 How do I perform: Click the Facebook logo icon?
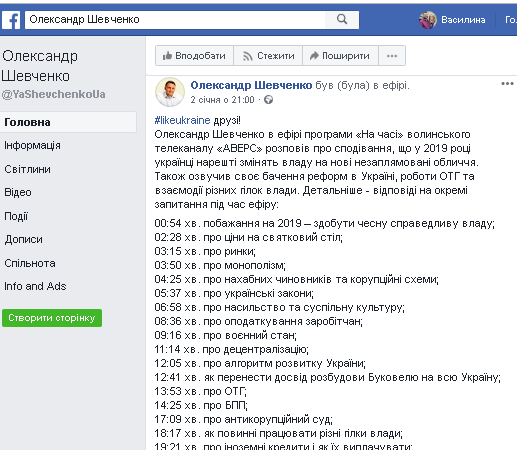[x=11, y=20]
